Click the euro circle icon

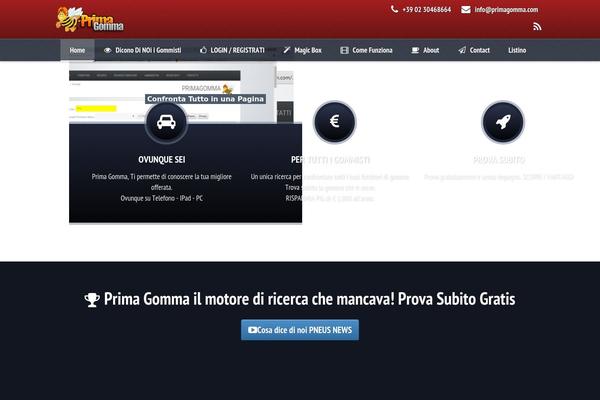point(334,122)
